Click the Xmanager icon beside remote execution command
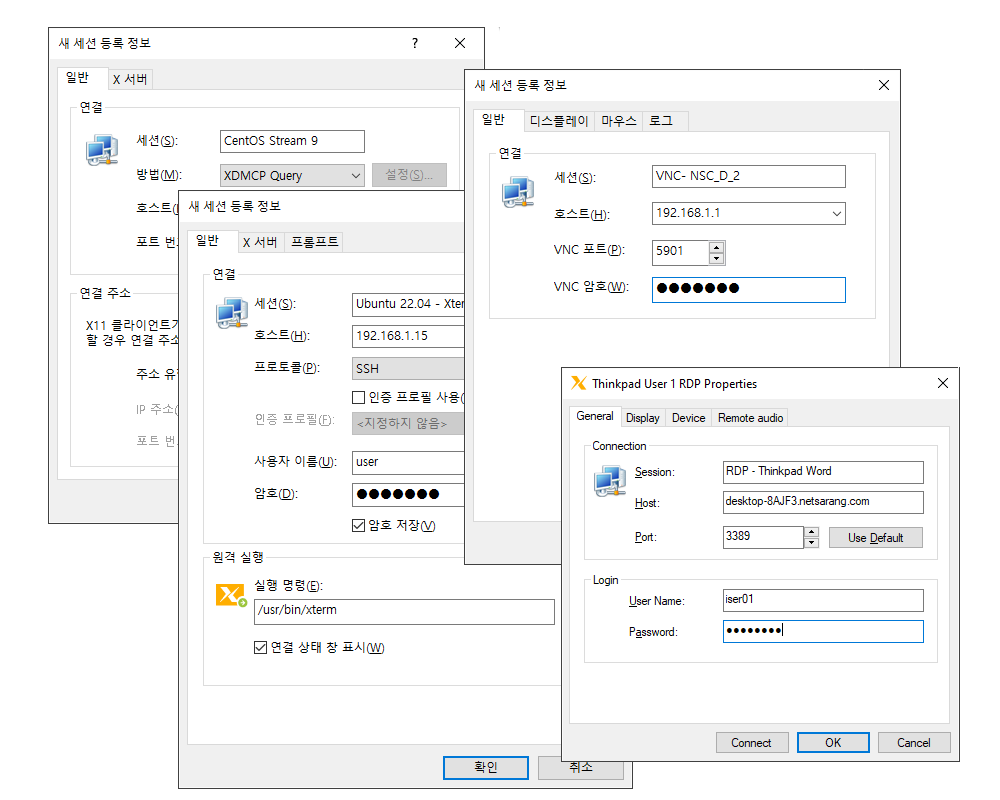 tap(231, 595)
